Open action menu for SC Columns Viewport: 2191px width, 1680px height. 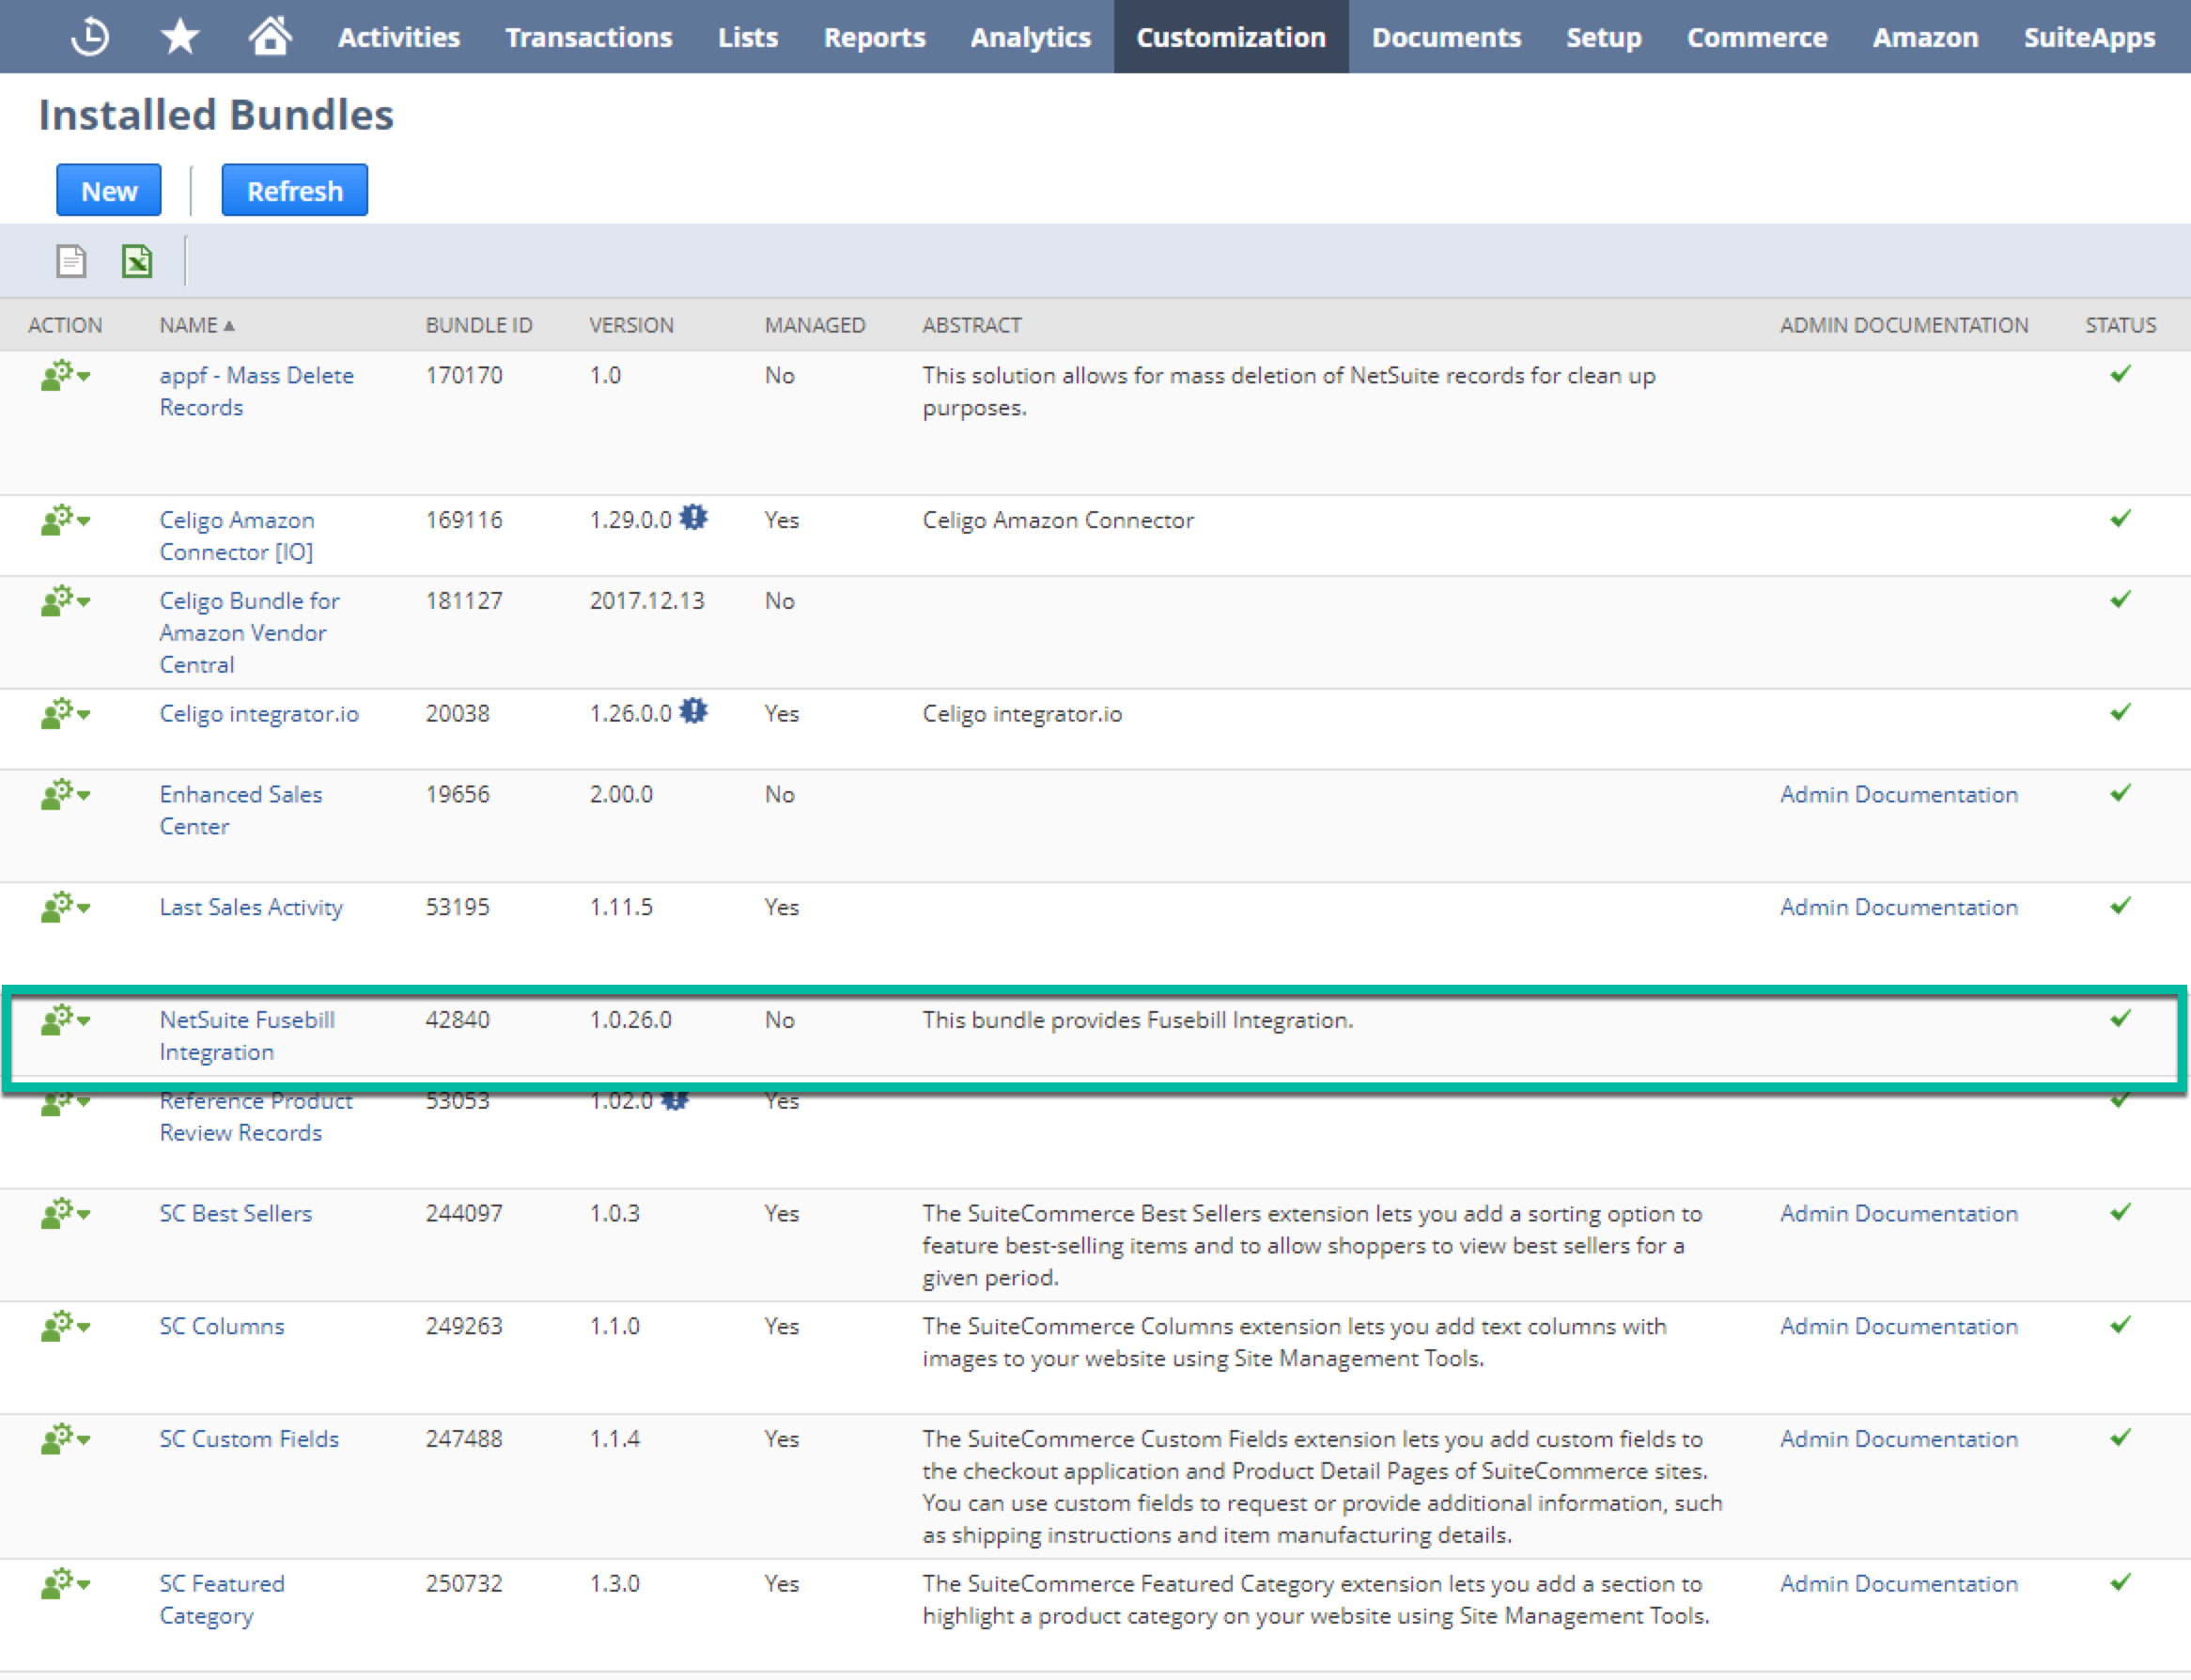coord(65,1326)
